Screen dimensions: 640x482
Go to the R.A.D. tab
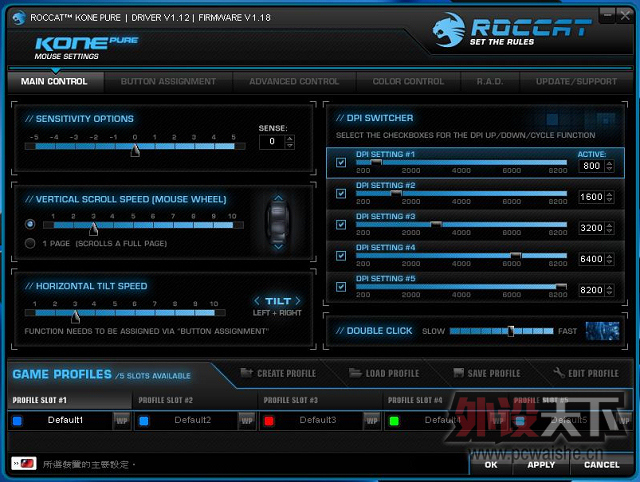pos(490,82)
